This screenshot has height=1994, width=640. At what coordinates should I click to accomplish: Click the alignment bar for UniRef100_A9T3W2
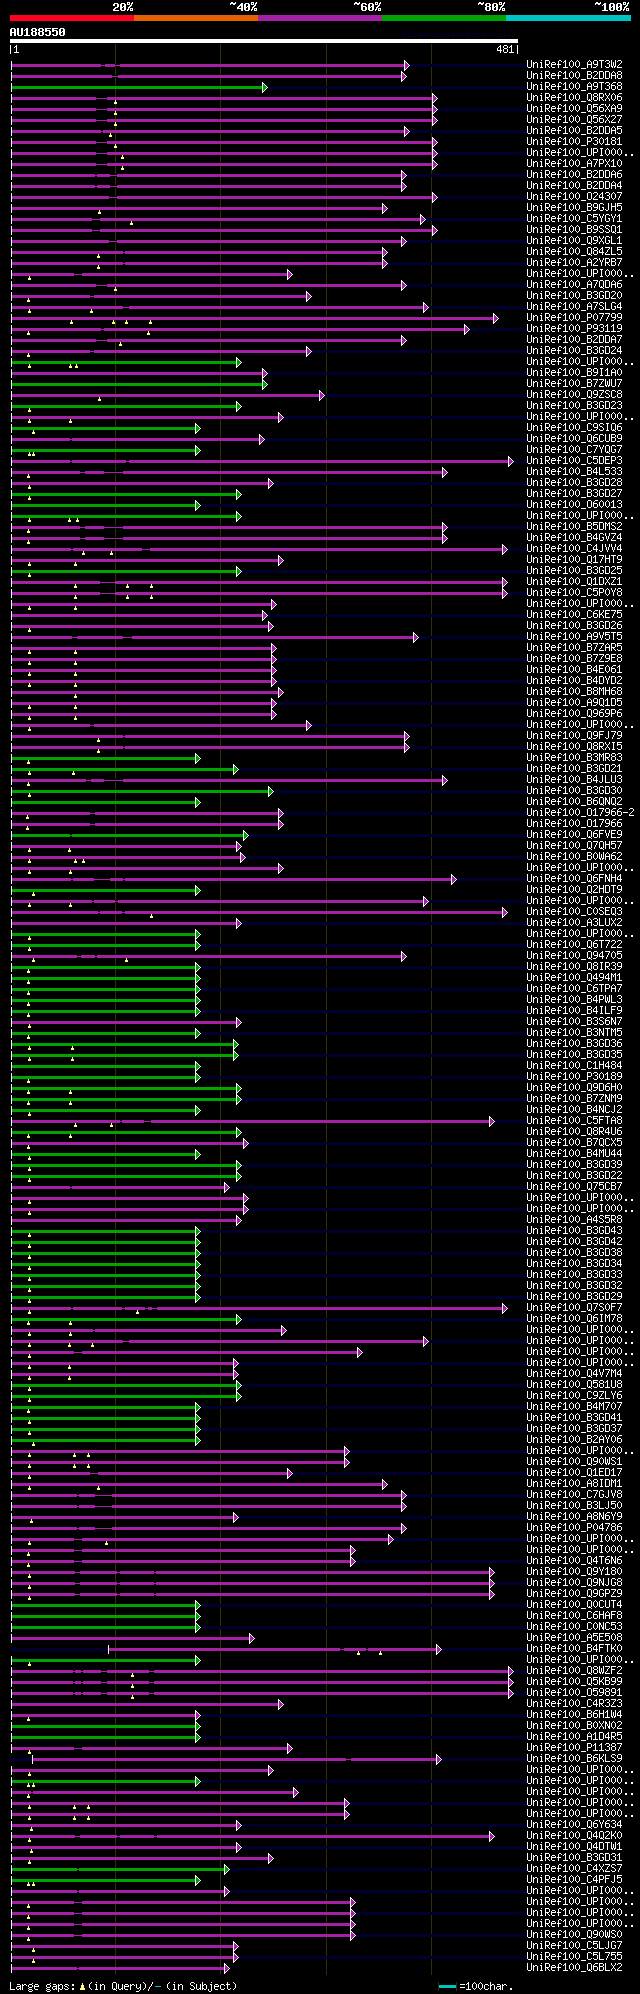click(x=209, y=65)
